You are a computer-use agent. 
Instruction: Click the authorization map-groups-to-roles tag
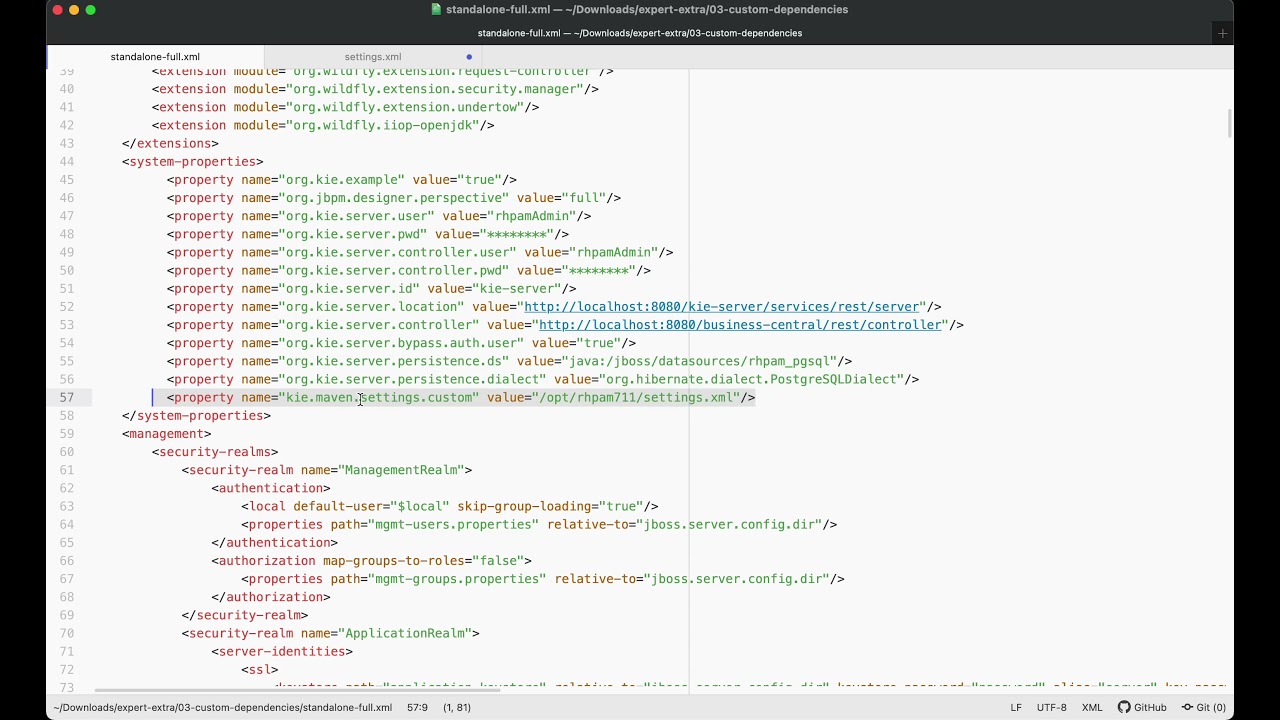(371, 561)
